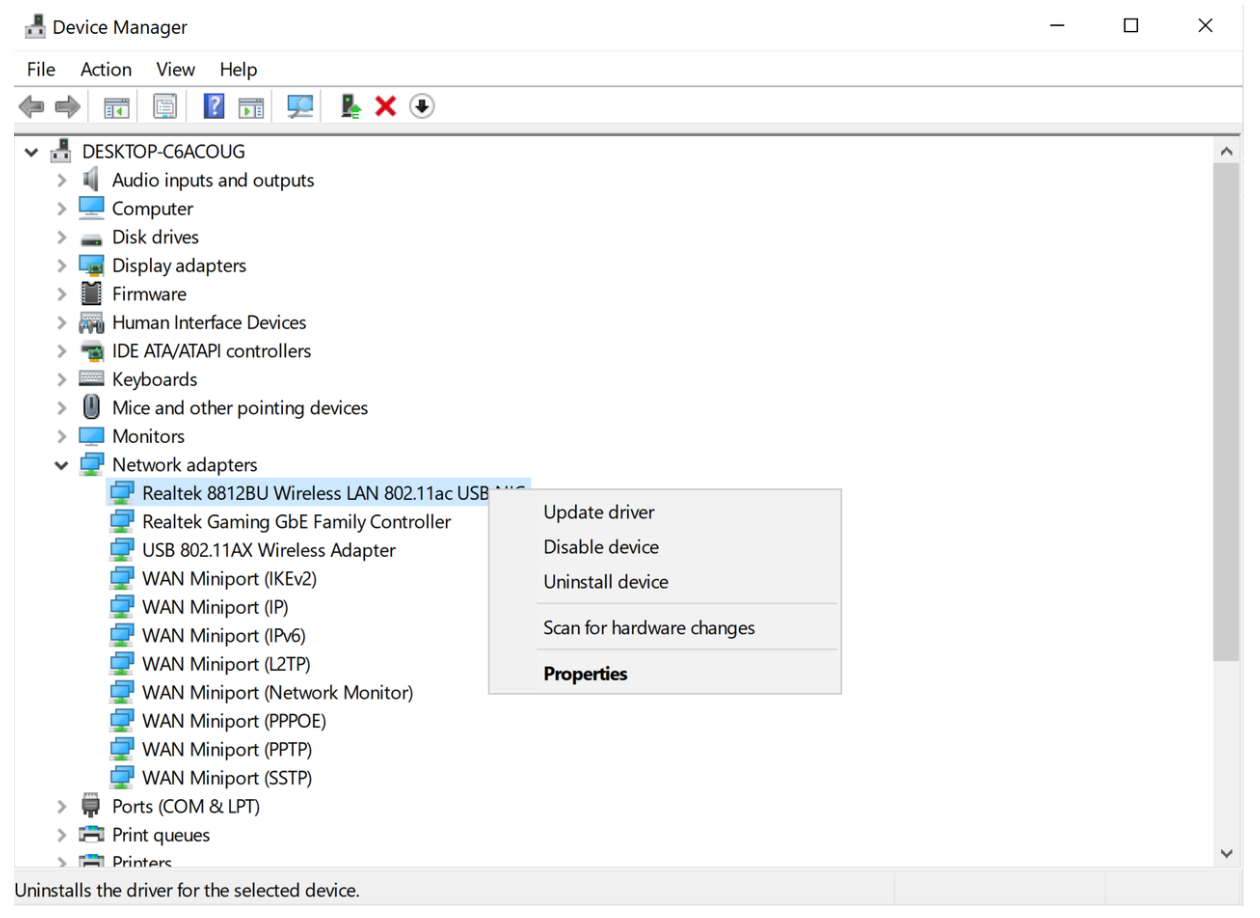The width and height of the screenshot is (1260, 918).
Task: Expand the Ports (COM & LPT) category
Action: tap(62, 807)
